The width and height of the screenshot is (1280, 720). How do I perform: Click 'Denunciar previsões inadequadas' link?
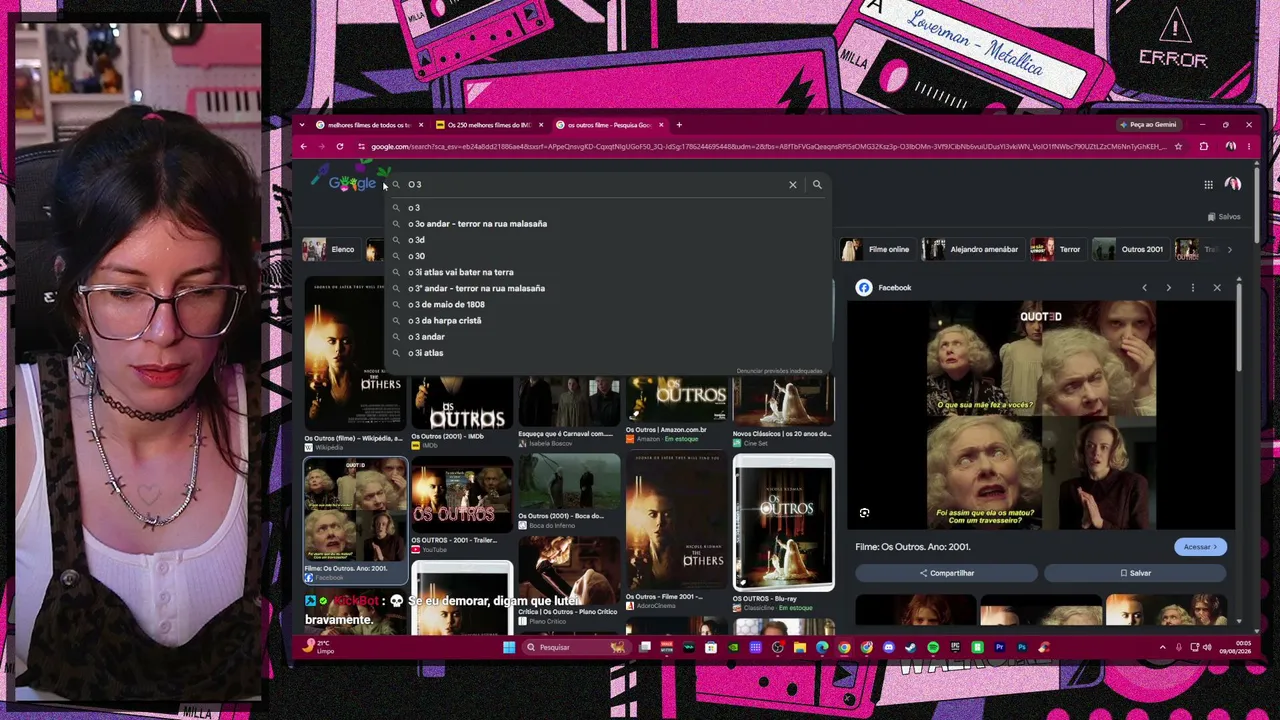pyautogui.click(x=779, y=371)
